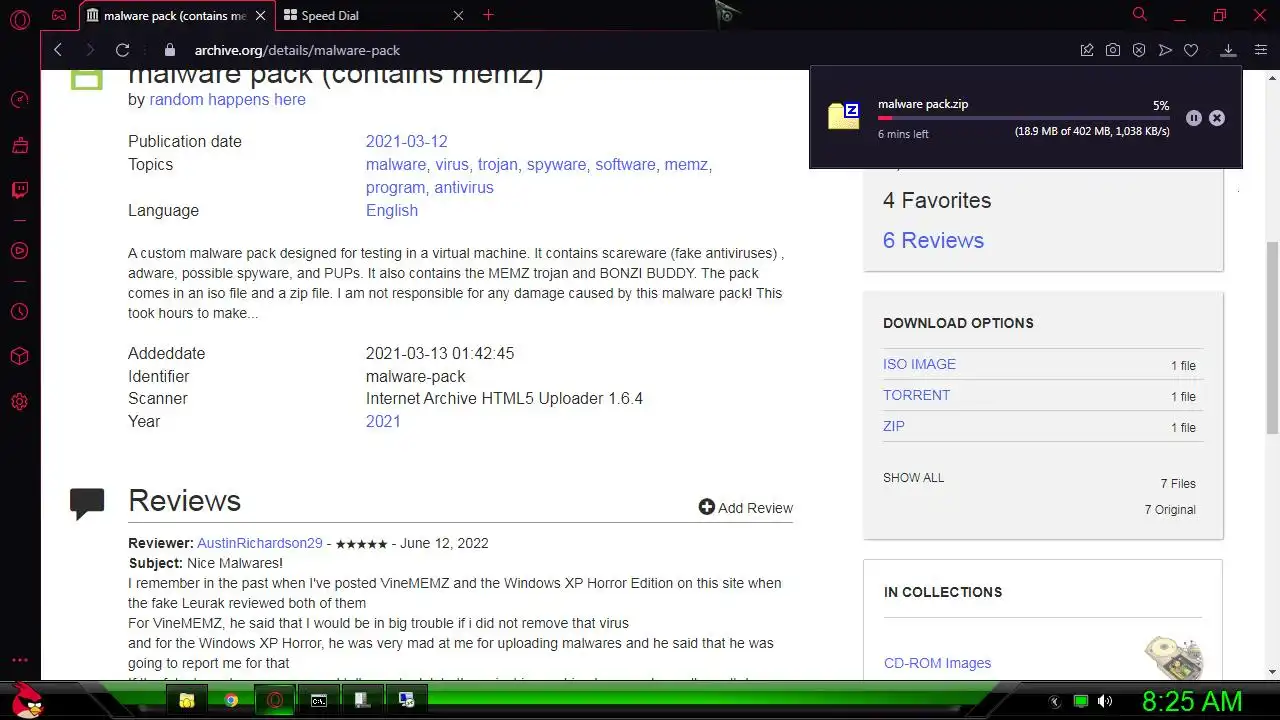The width and height of the screenshot is (1280, 720).
Task: Close the malware pack tab
Action: pyautogui.click(x=259, y=16)
